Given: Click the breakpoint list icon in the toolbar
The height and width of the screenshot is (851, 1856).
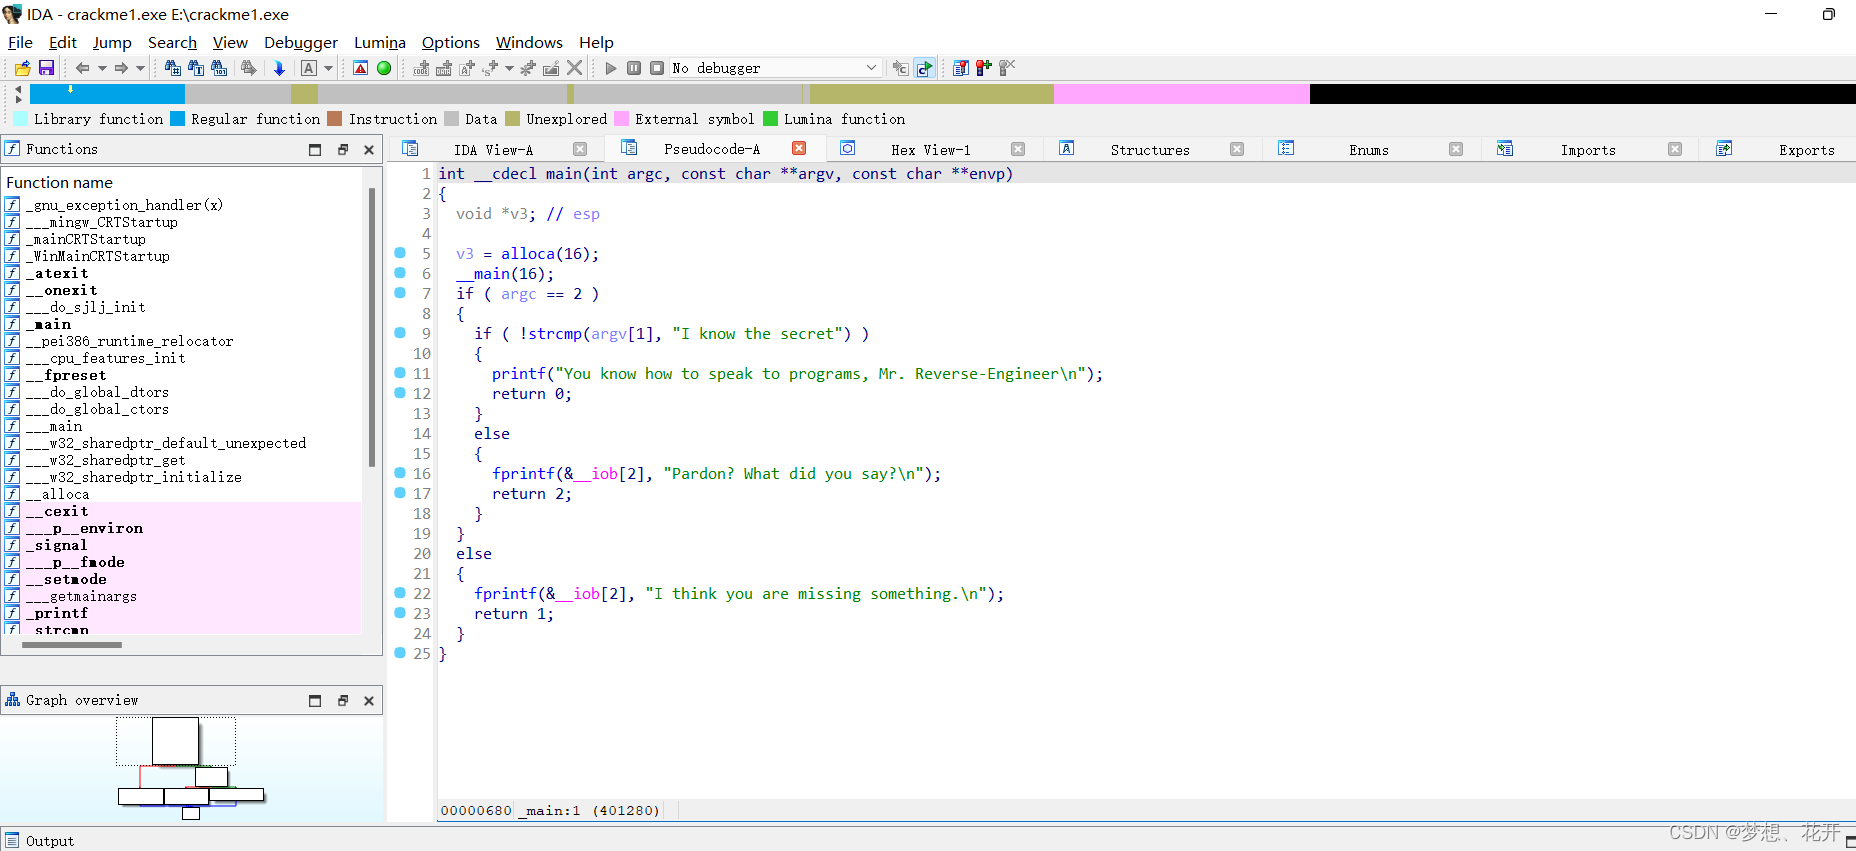Looking at the screenshot, I should pyautogui.click(x=960, y=68).
